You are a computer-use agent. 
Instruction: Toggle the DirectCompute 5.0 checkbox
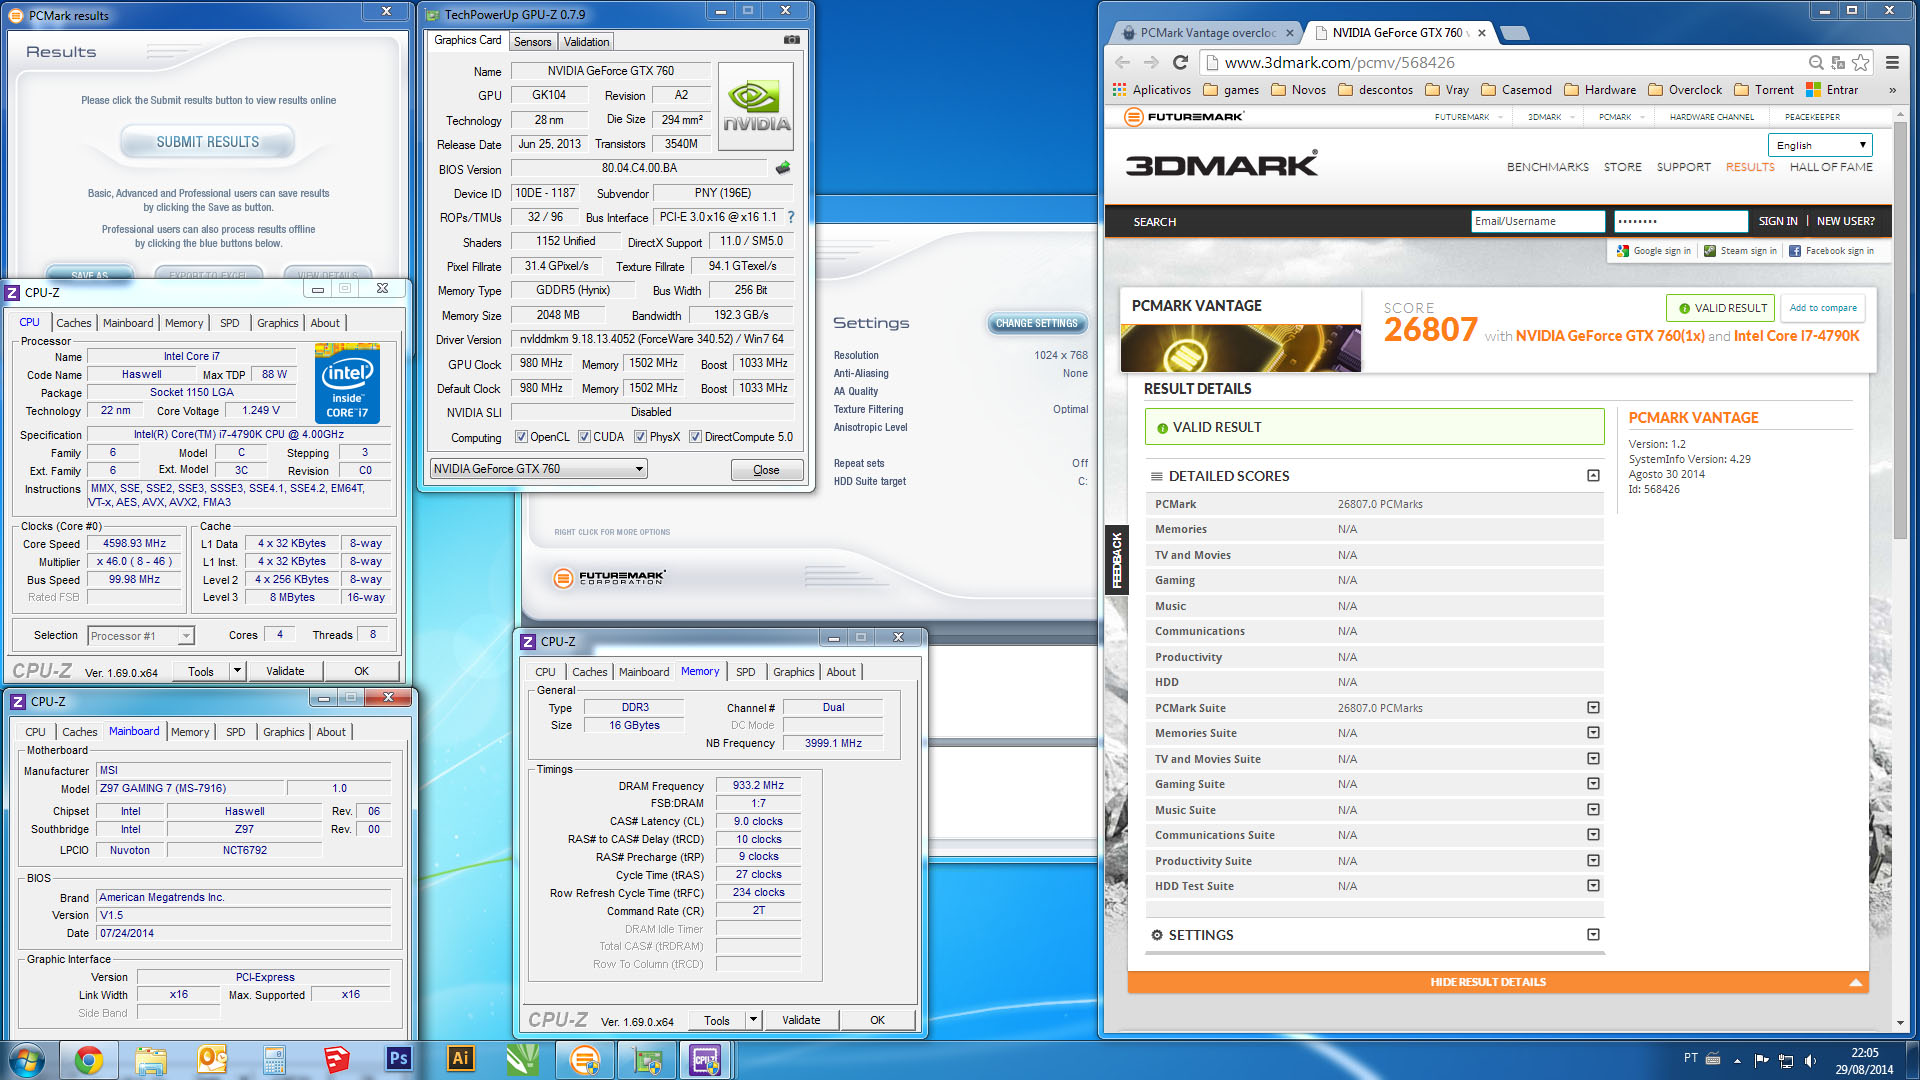pyautogui.click(x=695, y=437)
